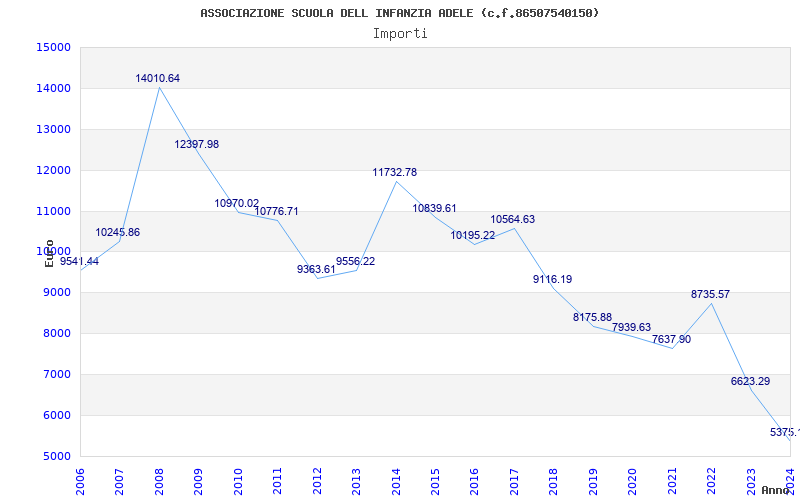800x500 pixels.
Task: Select the 8735.57 data label
Action: [710, 295]
